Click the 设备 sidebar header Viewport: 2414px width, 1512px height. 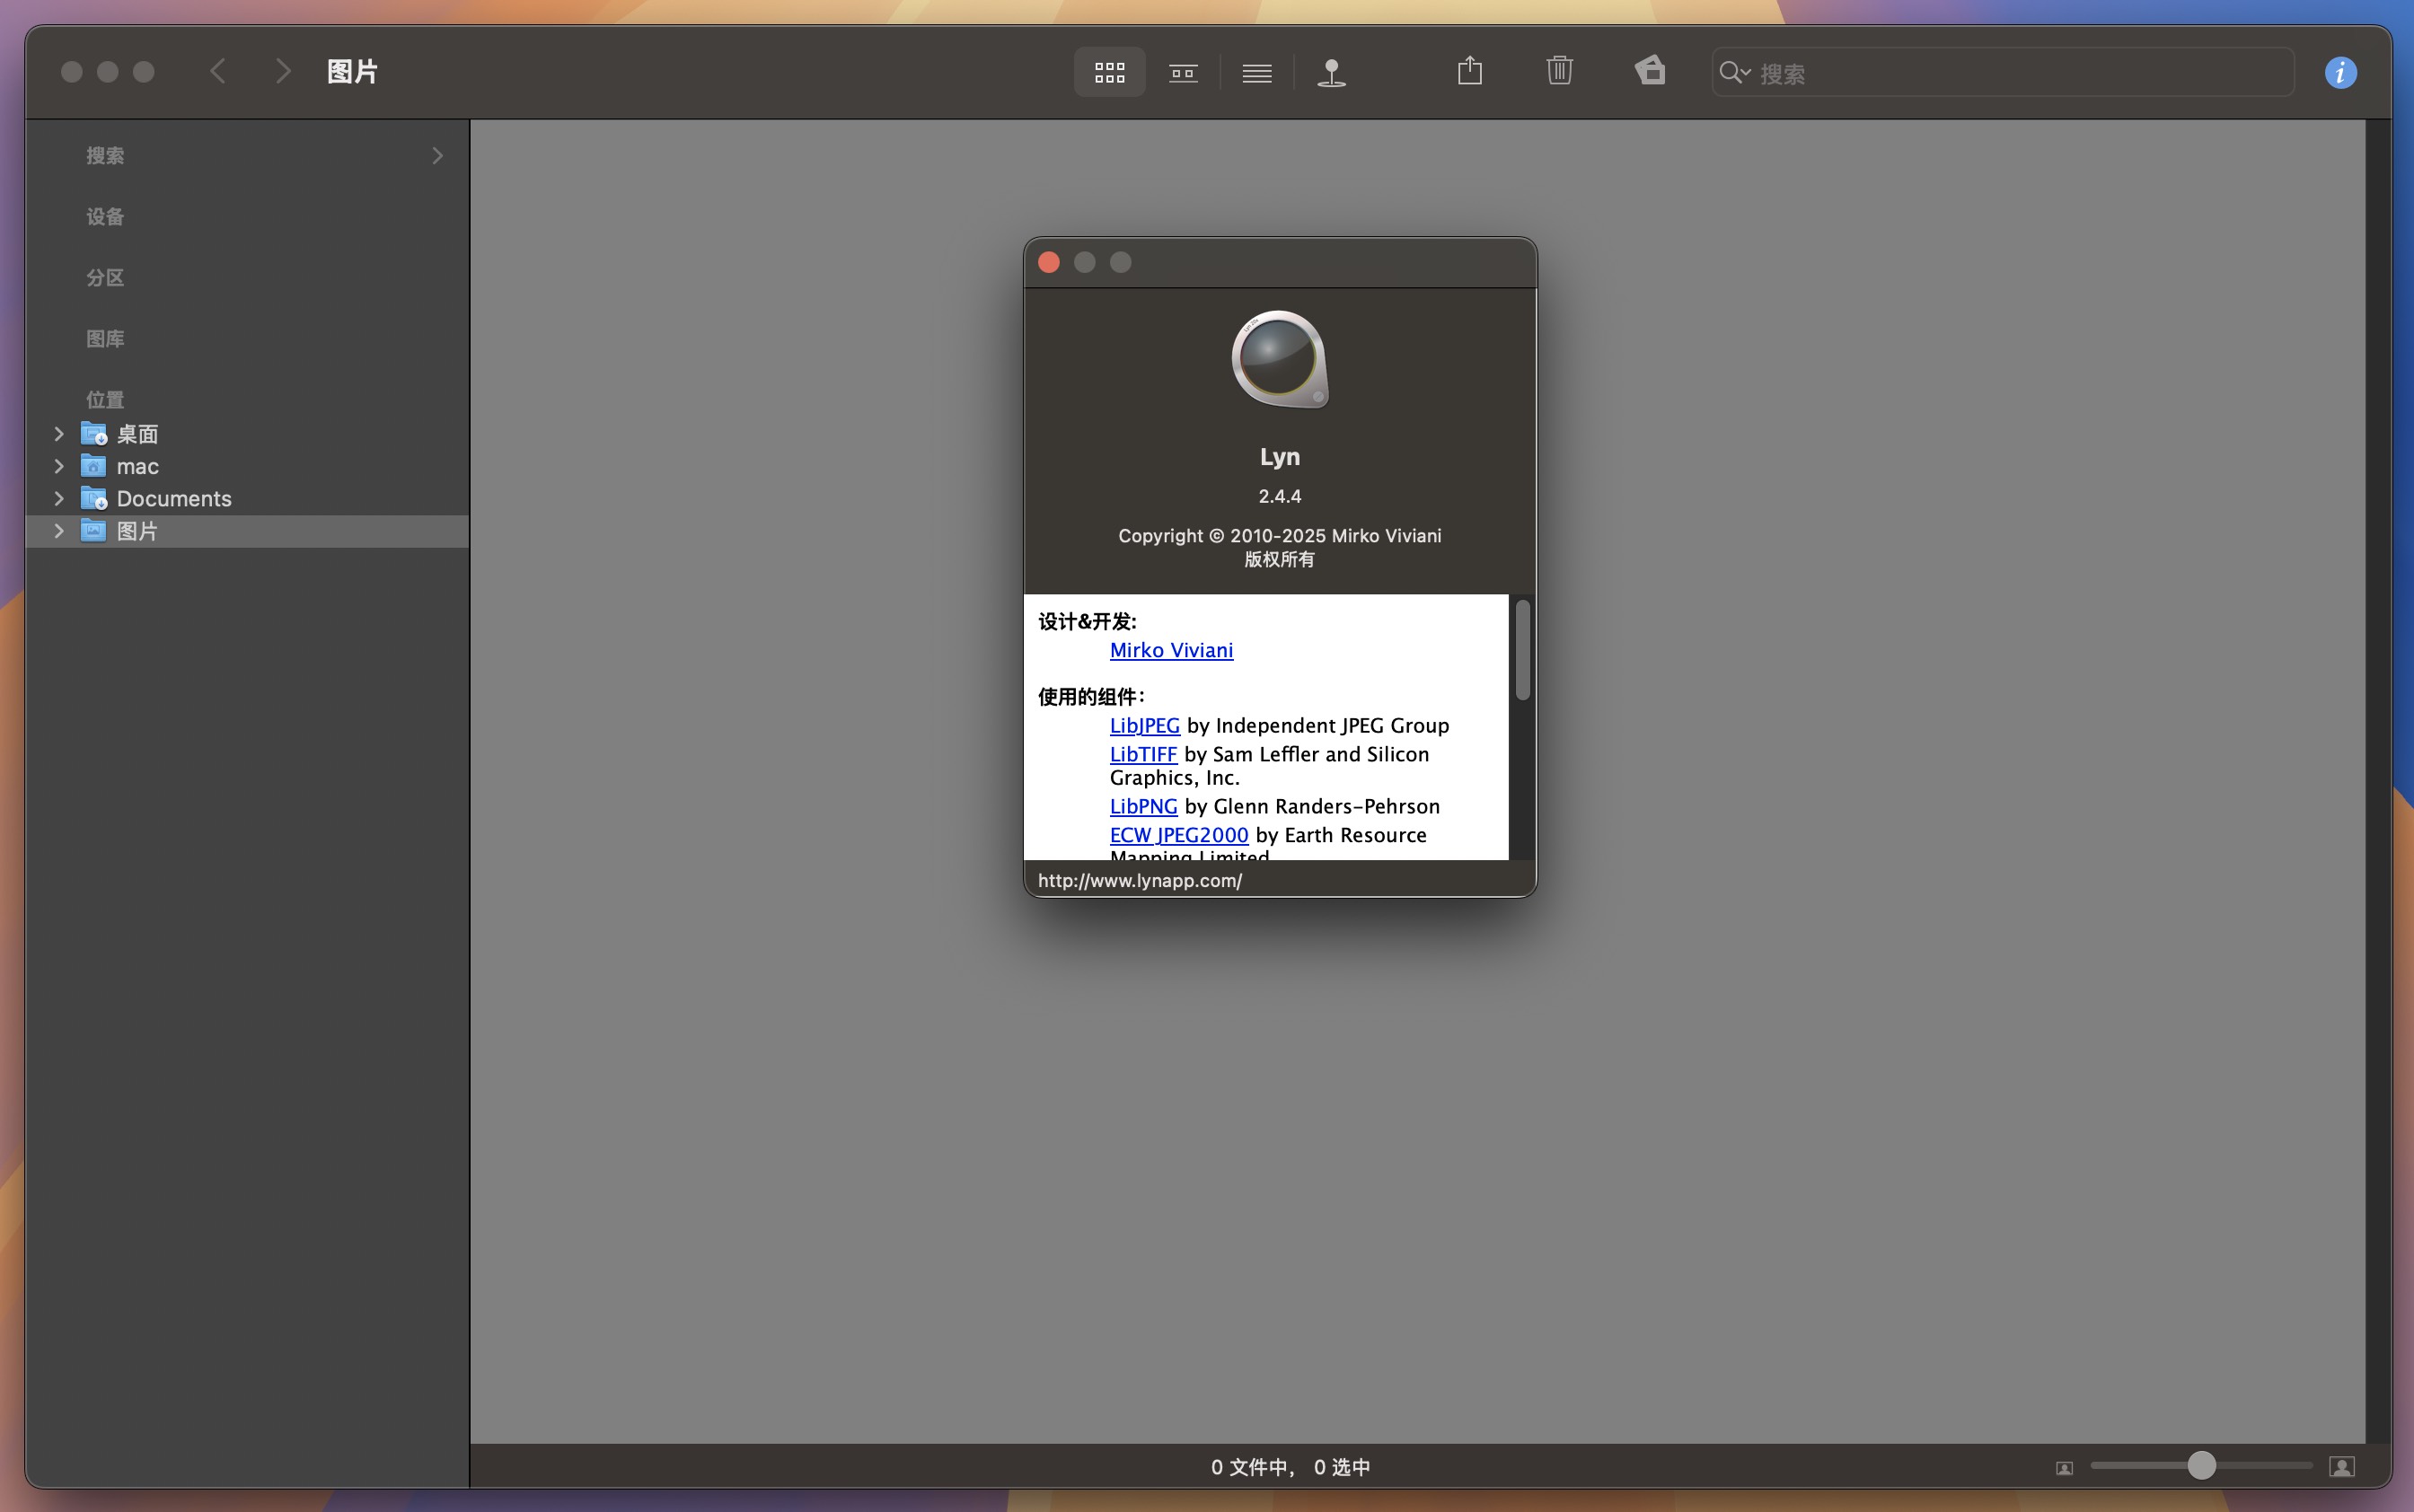click(105, 217)
